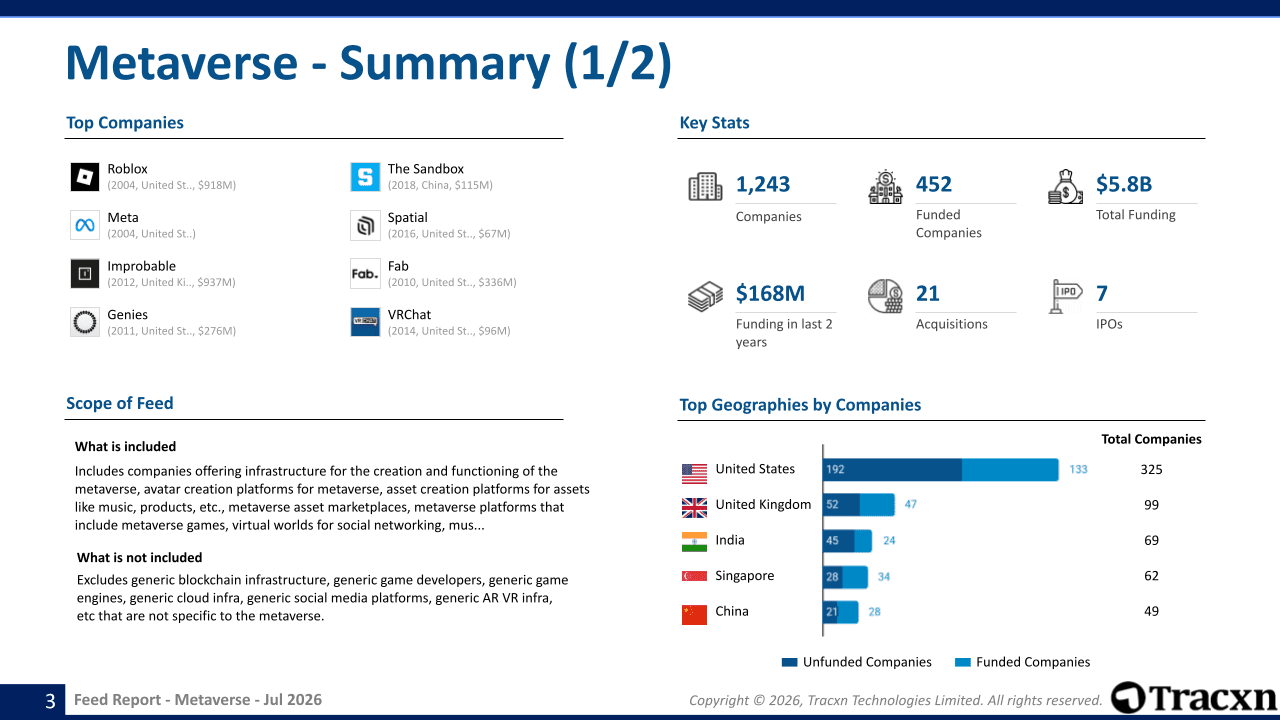Click the Total Funding money bag icon
Viewport: 1280px width, 720px height.
tap(1065, 187)
